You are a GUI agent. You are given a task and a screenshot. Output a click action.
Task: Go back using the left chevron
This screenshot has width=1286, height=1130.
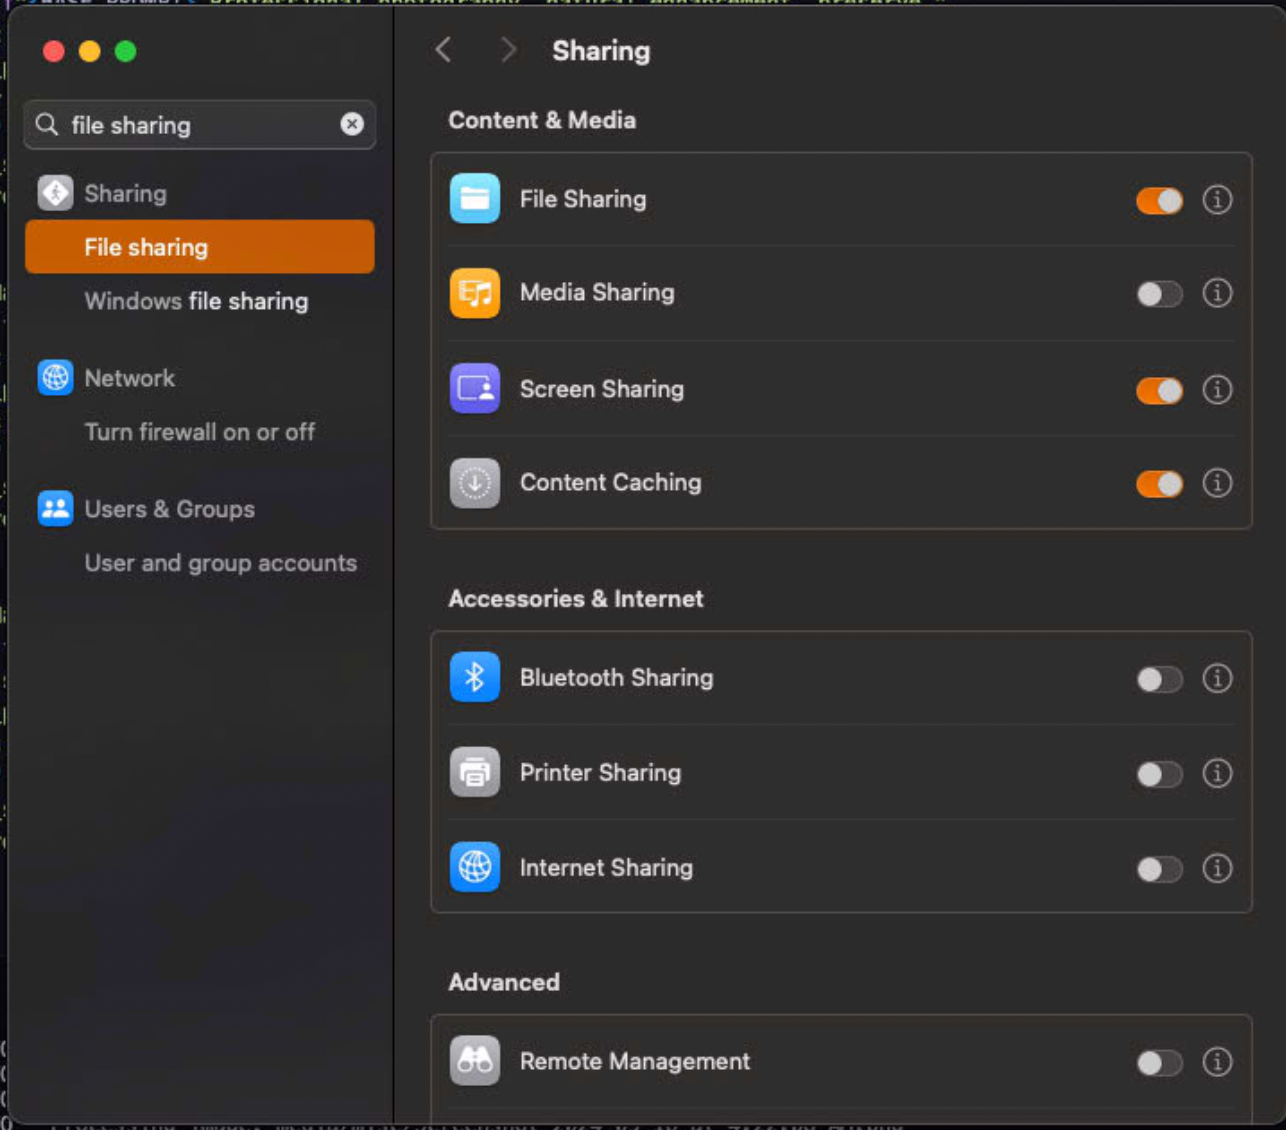(x=444, y=50)
